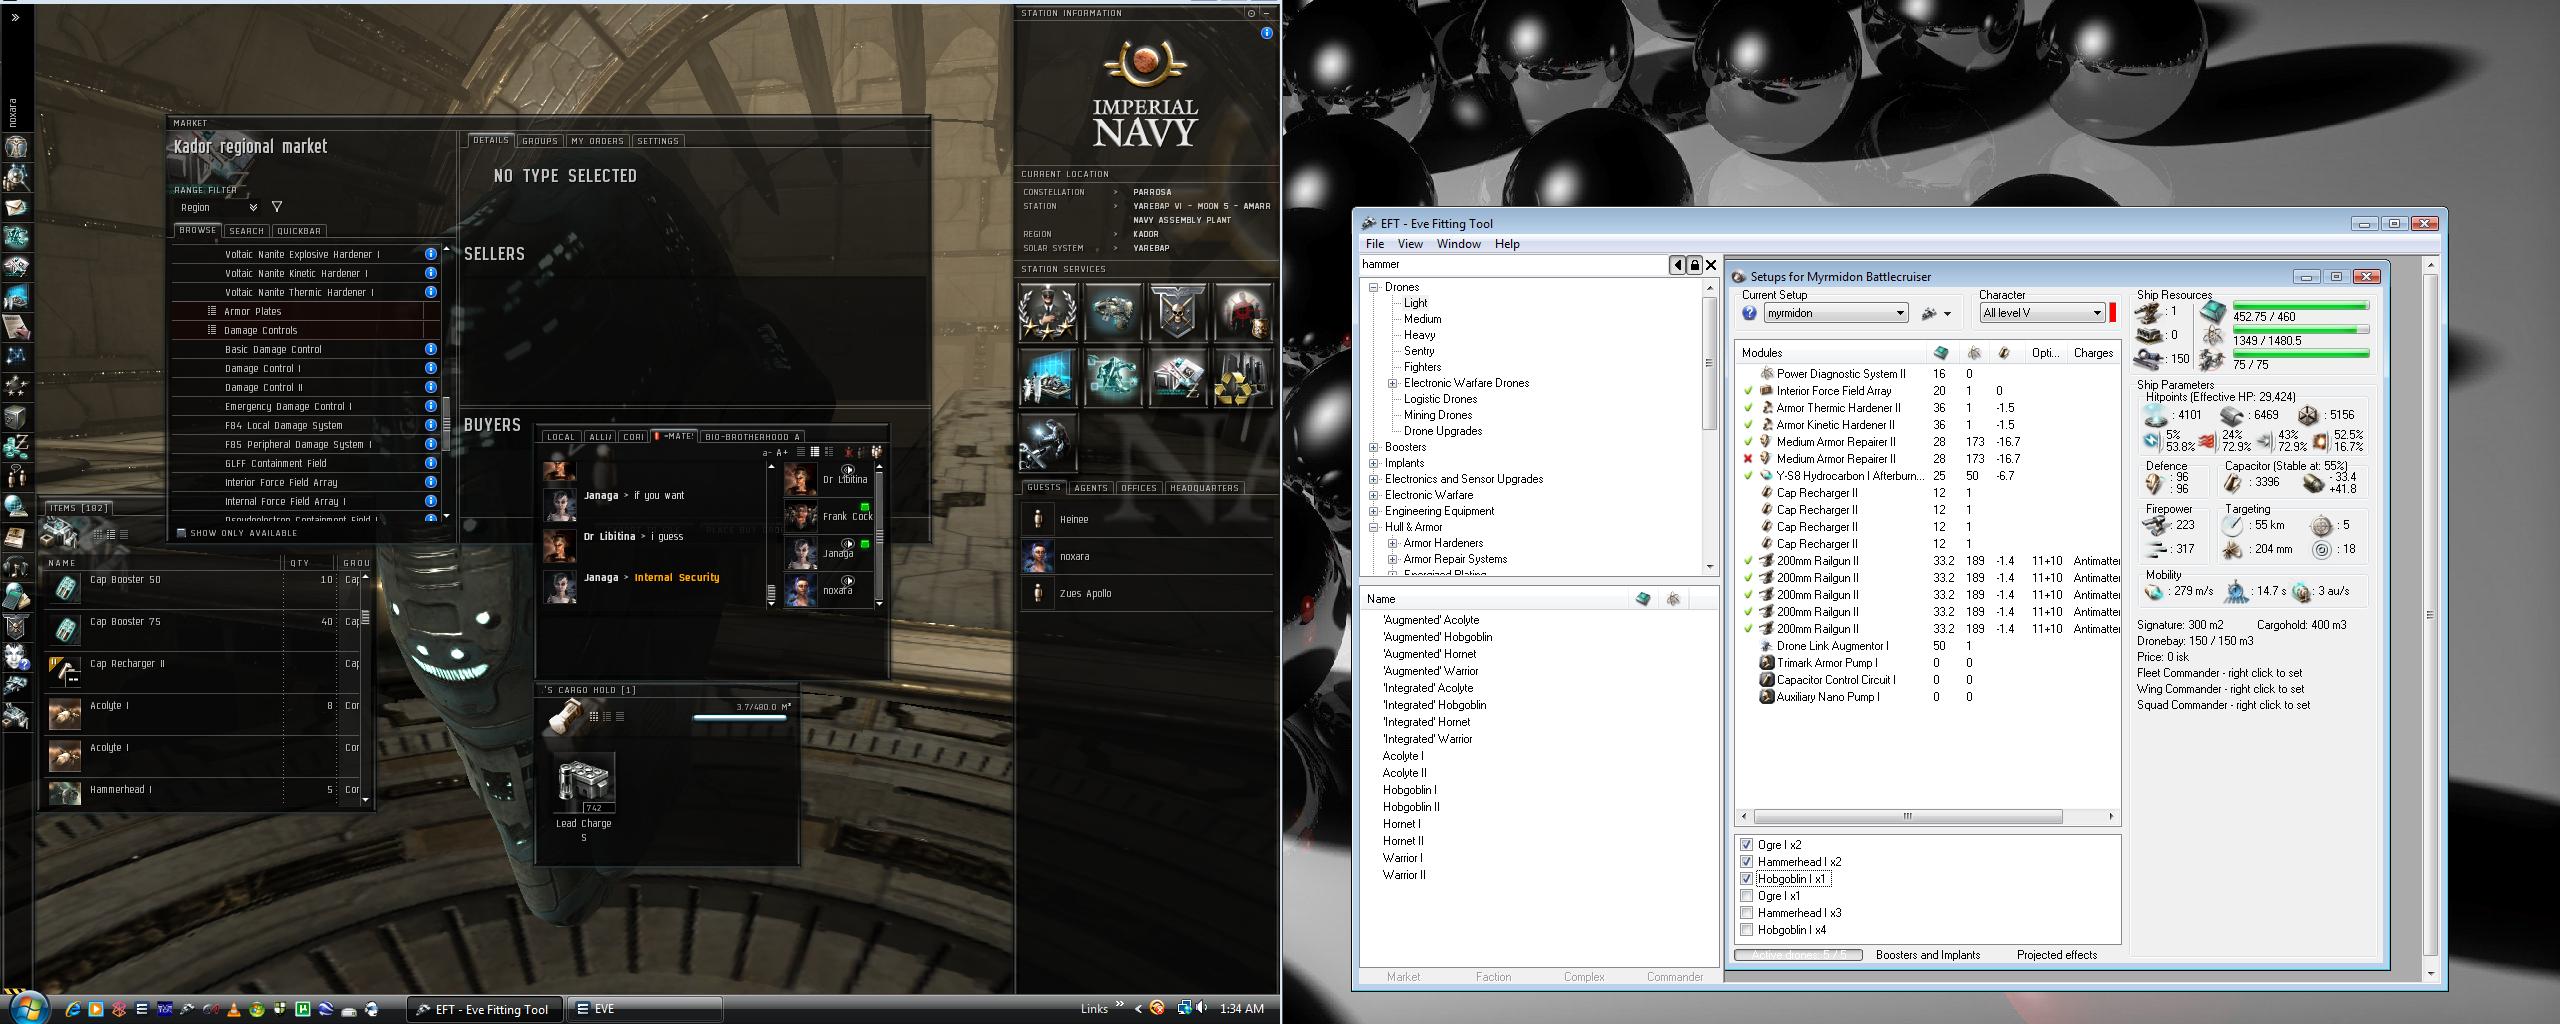Open the market range filter funnel icon
2560x1024 pixels.
pos(277,207)
